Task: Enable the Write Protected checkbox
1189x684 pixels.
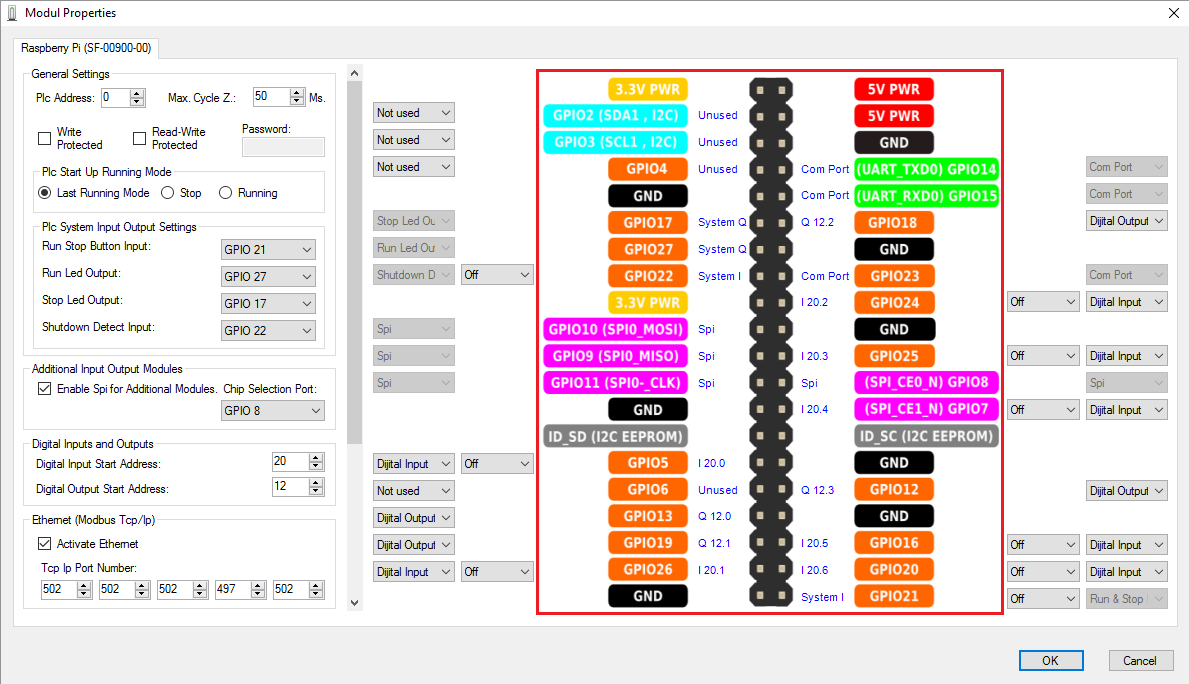Action: [44, 139]
